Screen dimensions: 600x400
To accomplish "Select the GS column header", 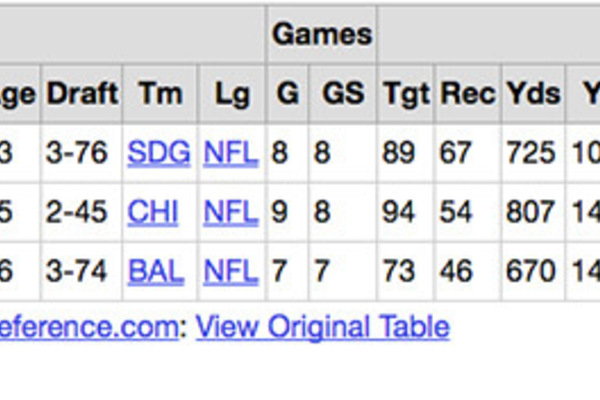I will click(342, 94).
